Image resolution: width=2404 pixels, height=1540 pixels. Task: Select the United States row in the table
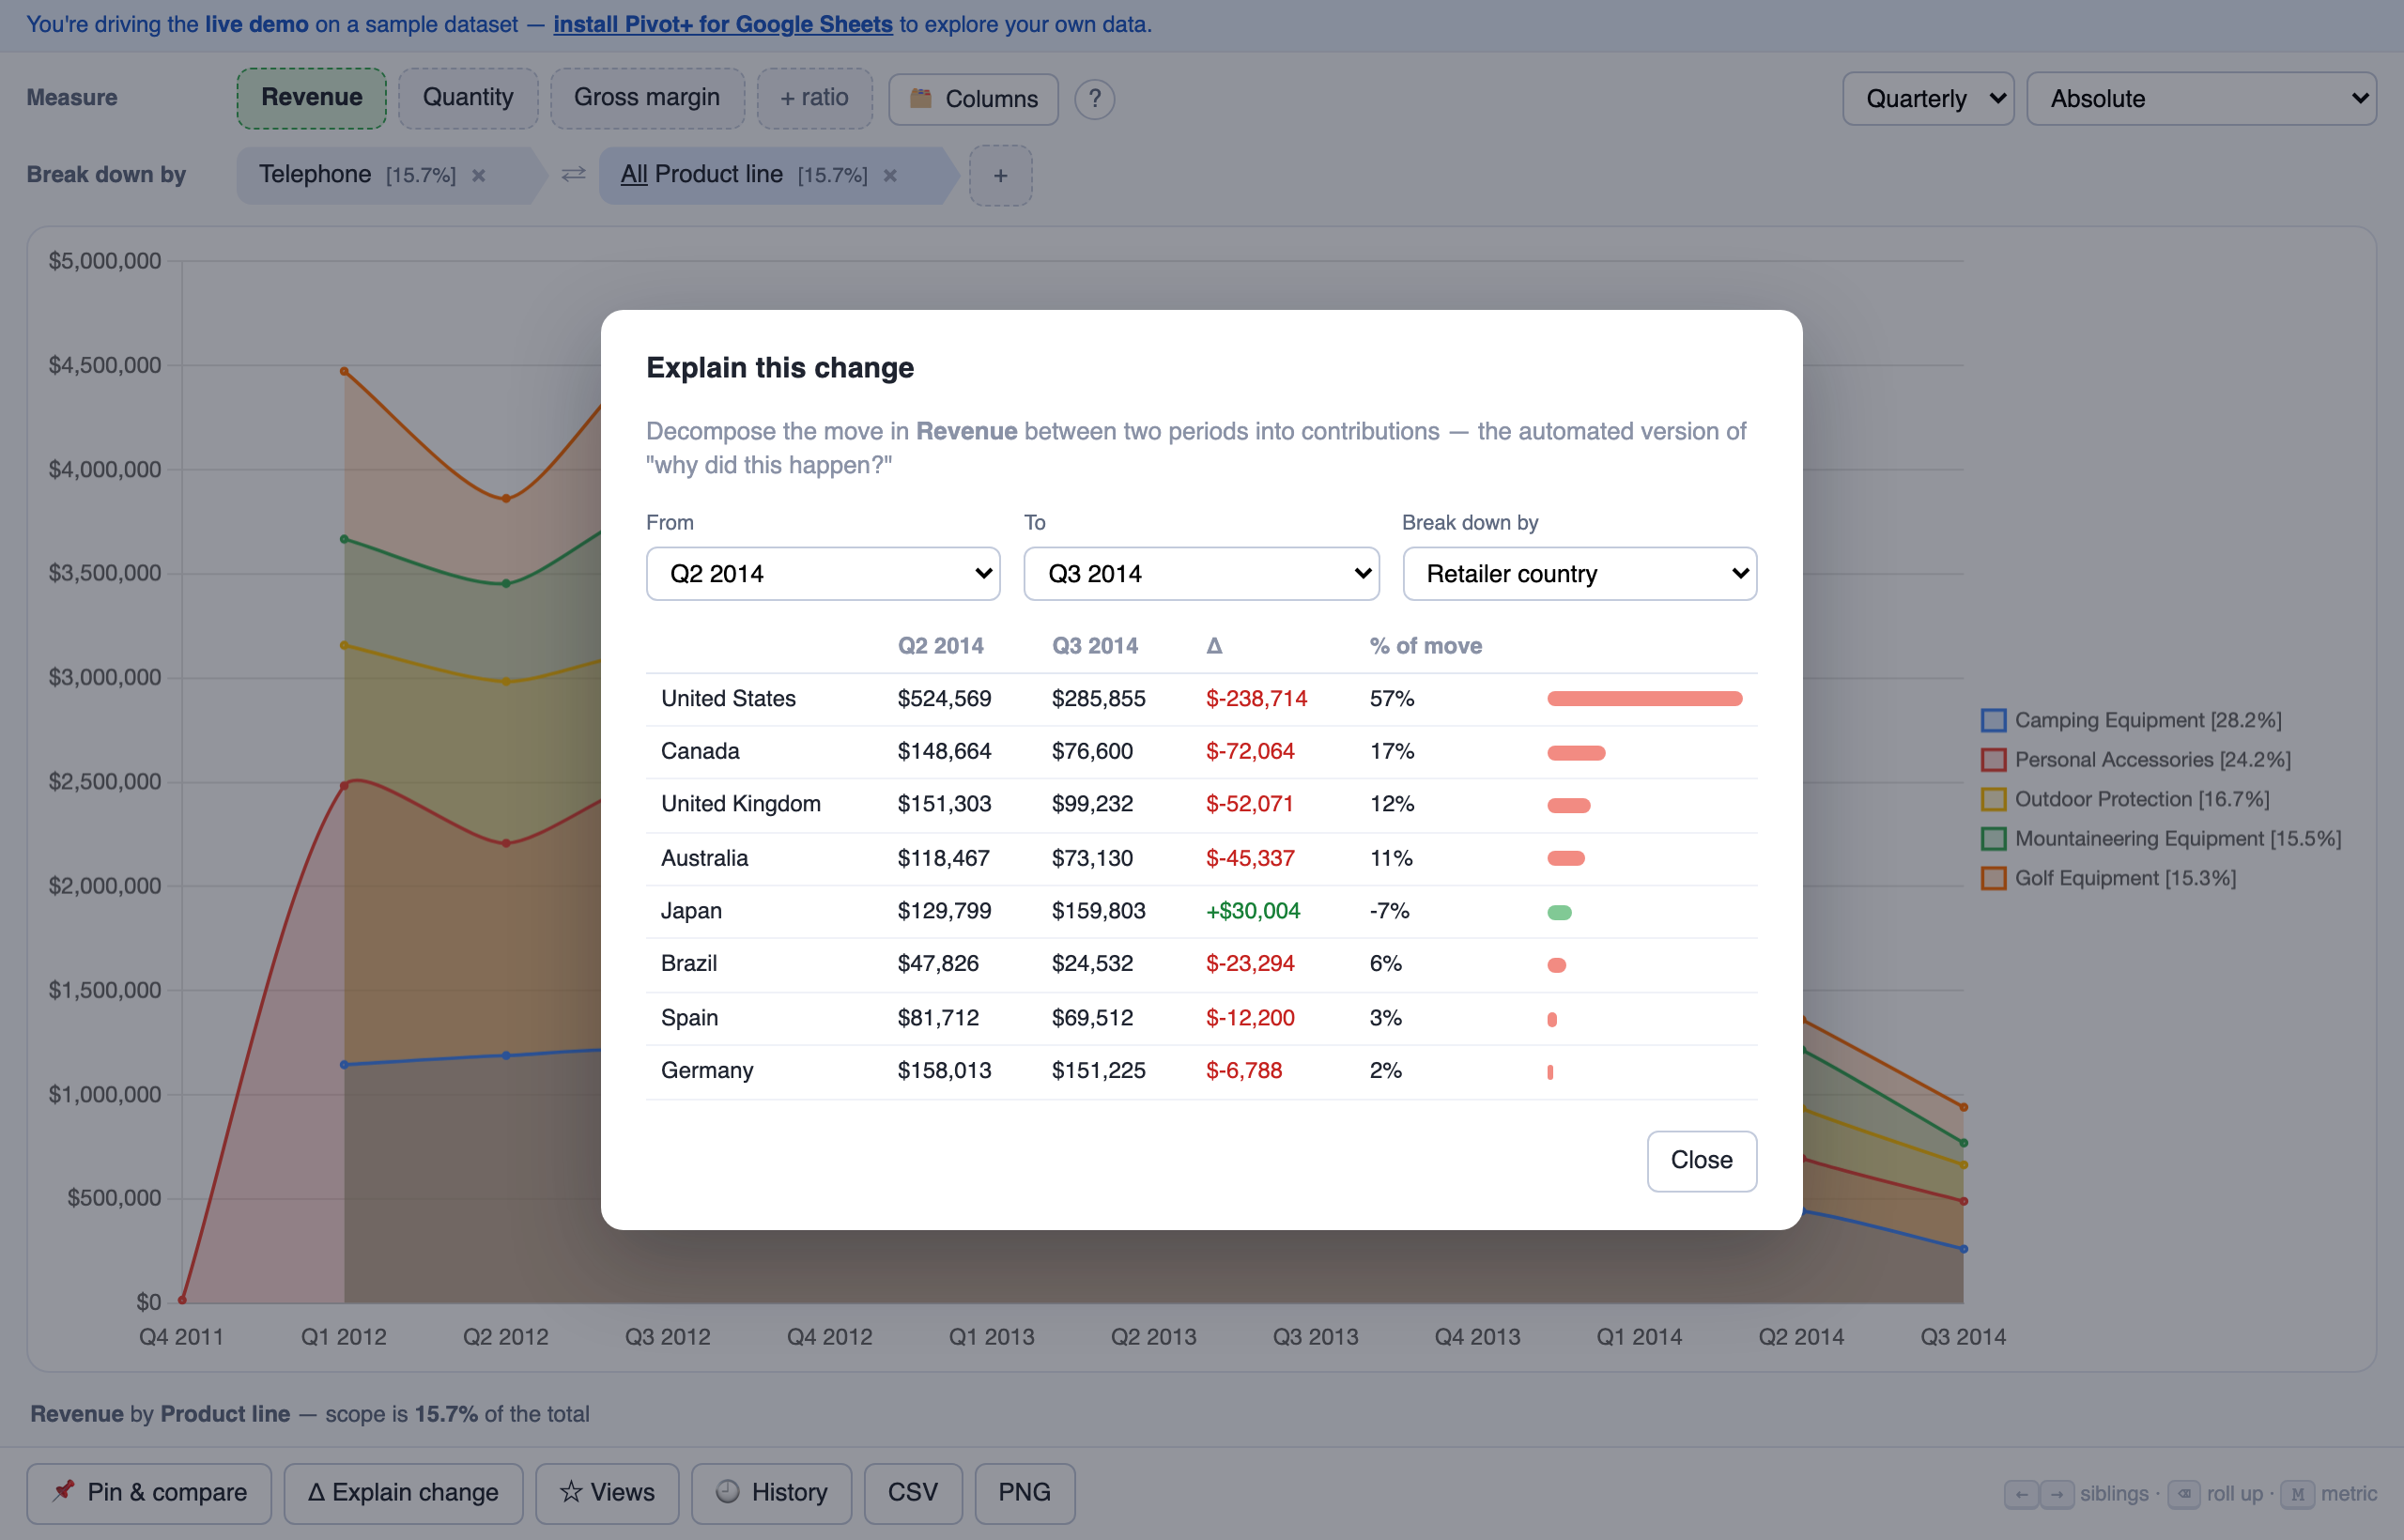click(1201, 699)
